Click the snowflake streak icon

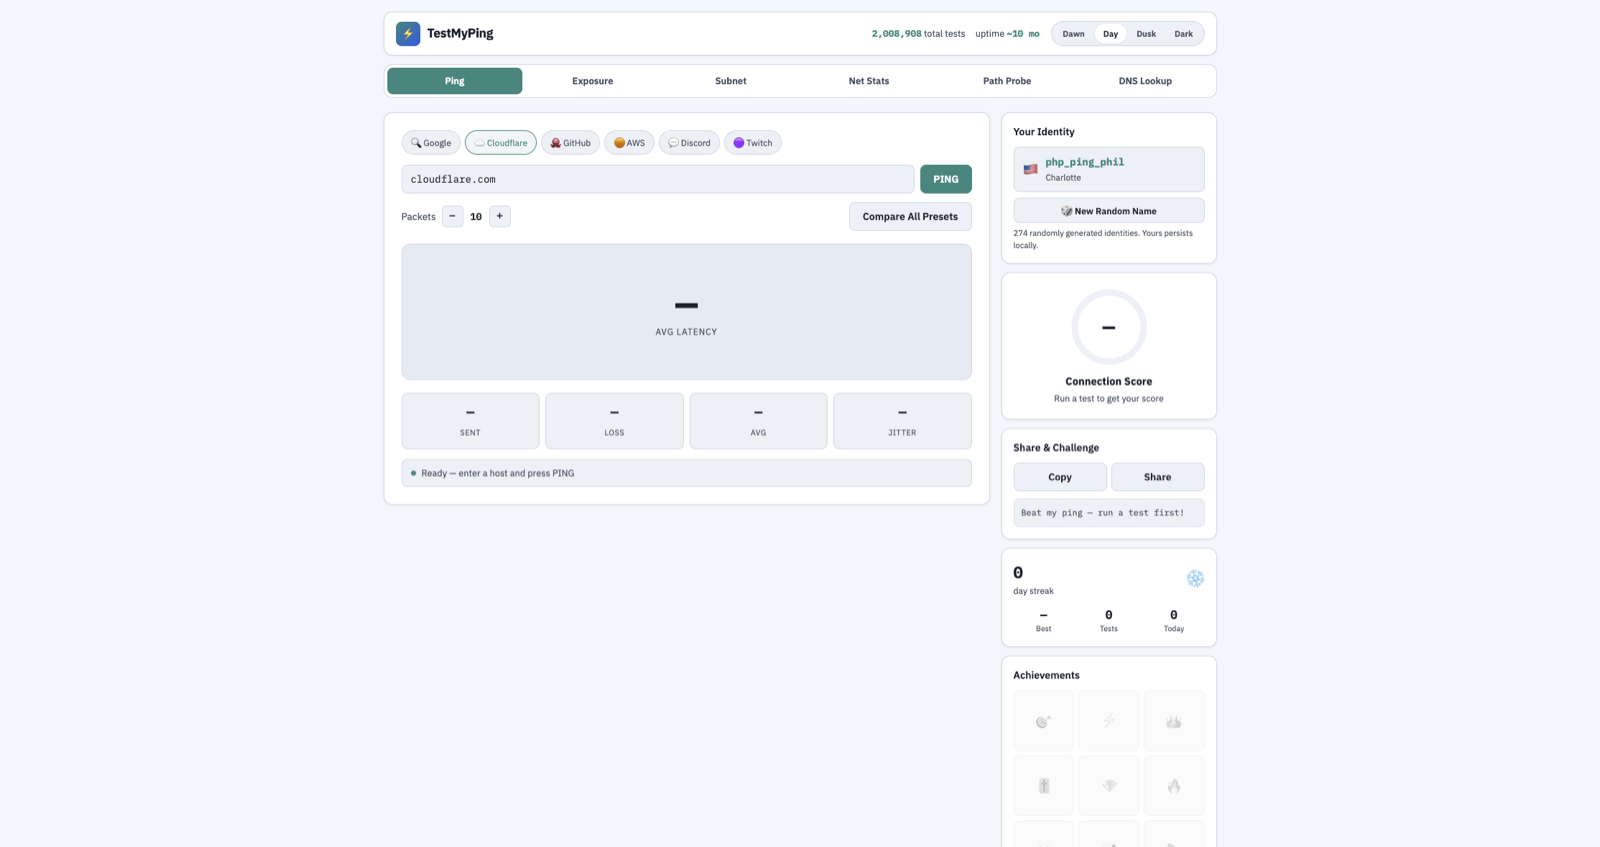[1195, 578]
